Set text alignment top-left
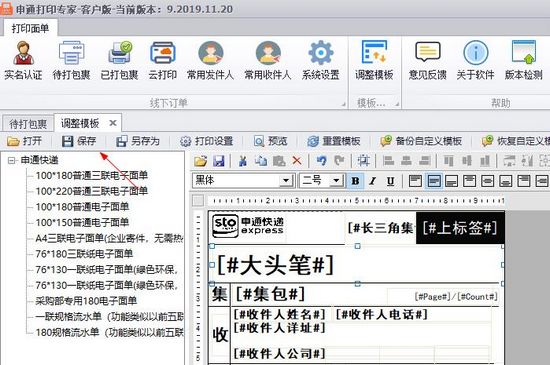The image size is (550, 365). [x=416, y=181]
